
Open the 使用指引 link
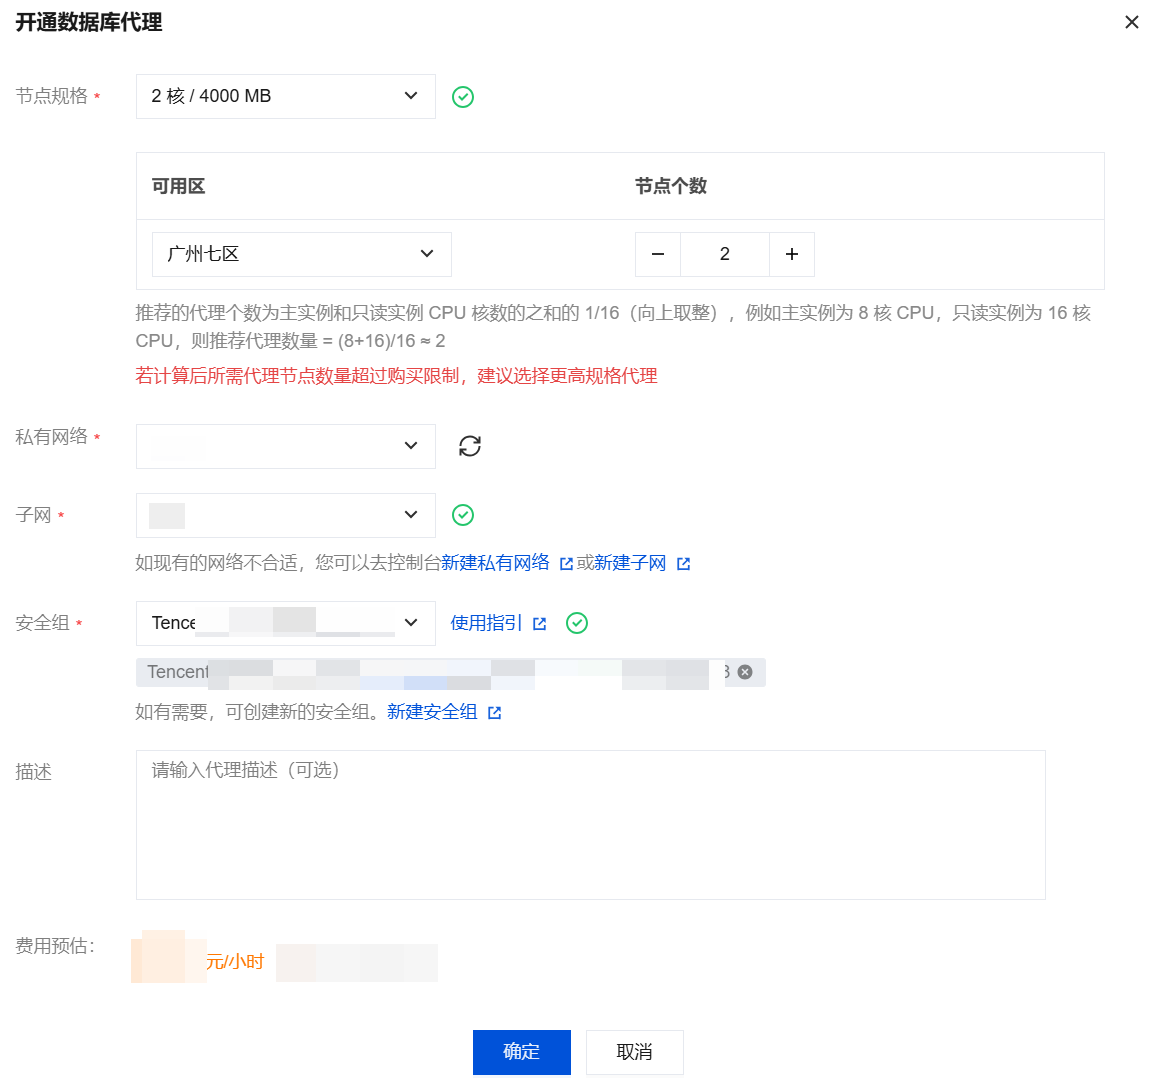pyautogui.click(x=487, y=624)
